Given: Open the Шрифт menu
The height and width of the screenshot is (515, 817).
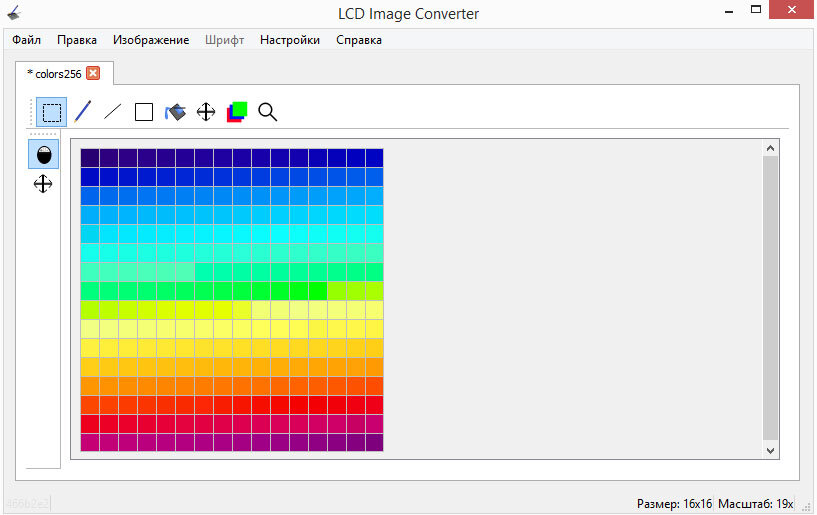Looking at the screenshot, I should click(225, 40).
